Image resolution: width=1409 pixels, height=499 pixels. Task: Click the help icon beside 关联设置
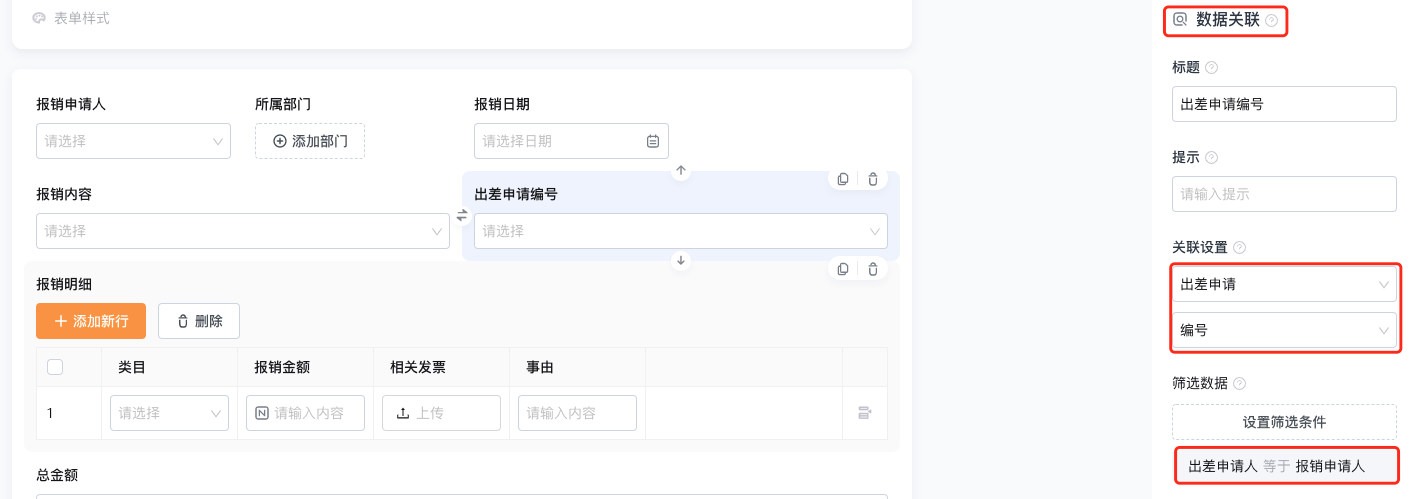point(1239,247)
